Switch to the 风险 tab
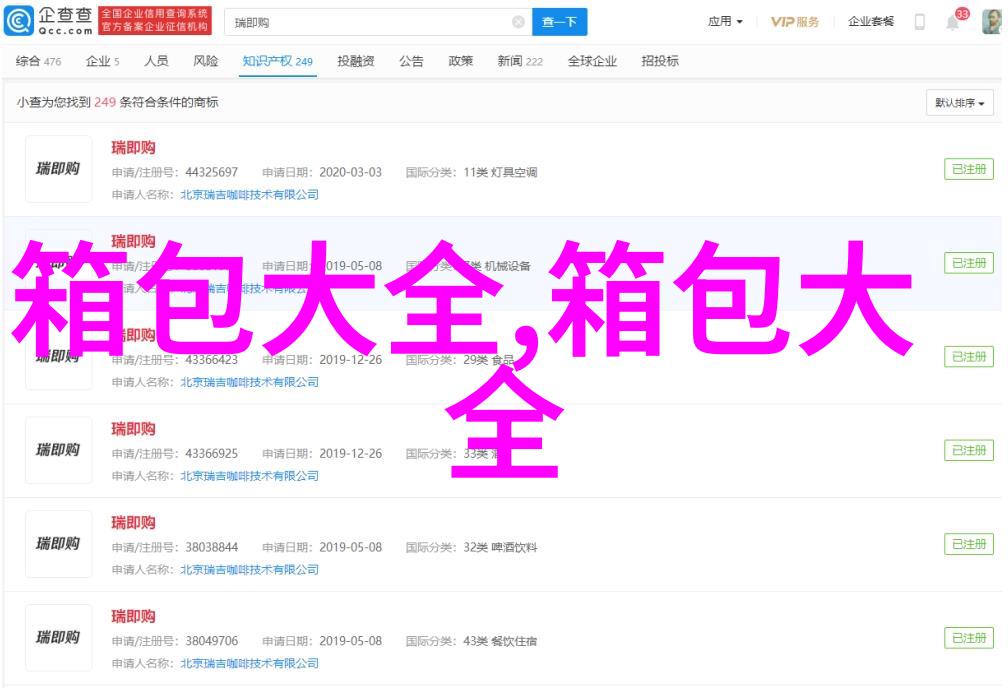The width and height of the screenshot is (1008, 692). 206,61
